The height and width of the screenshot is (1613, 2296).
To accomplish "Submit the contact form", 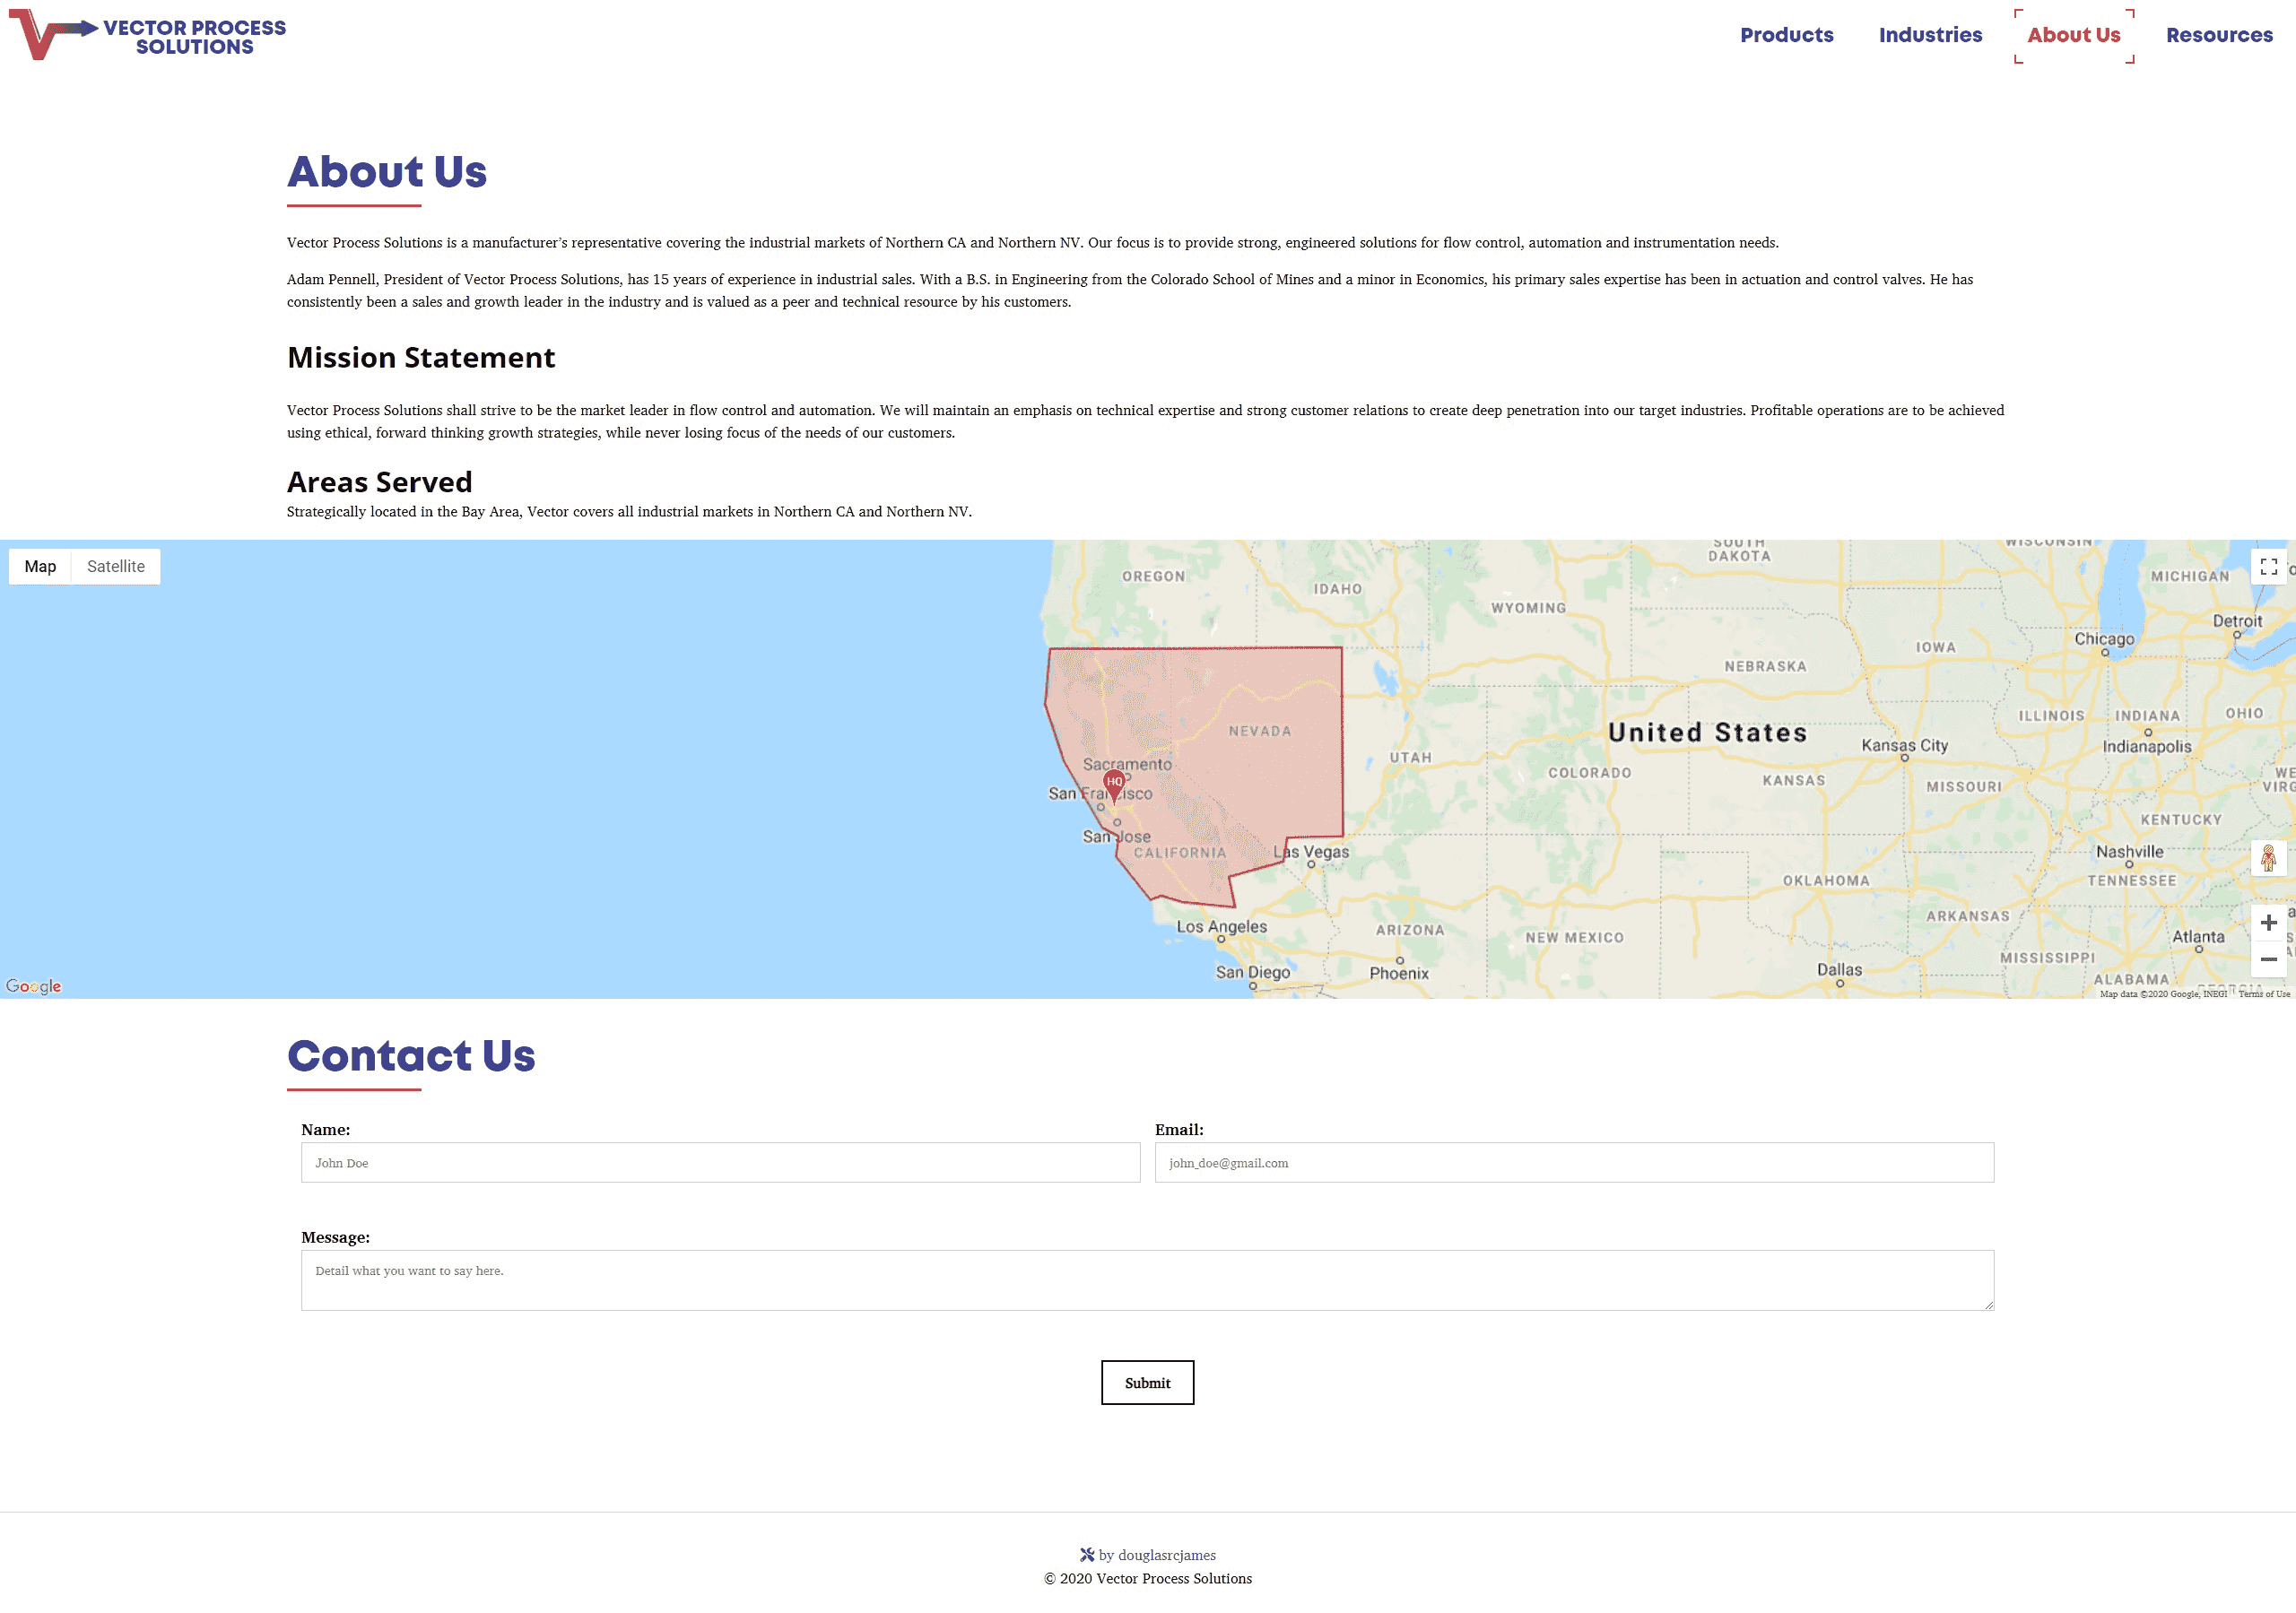I will point(1147,1382).
